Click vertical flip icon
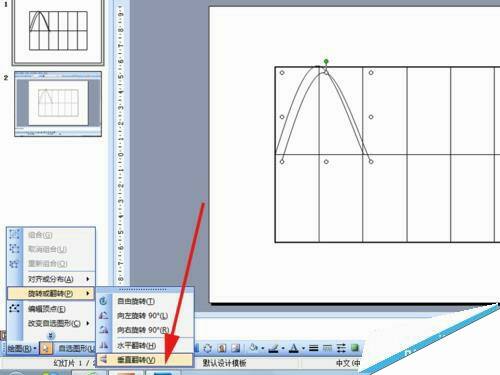 click(104, 360)
